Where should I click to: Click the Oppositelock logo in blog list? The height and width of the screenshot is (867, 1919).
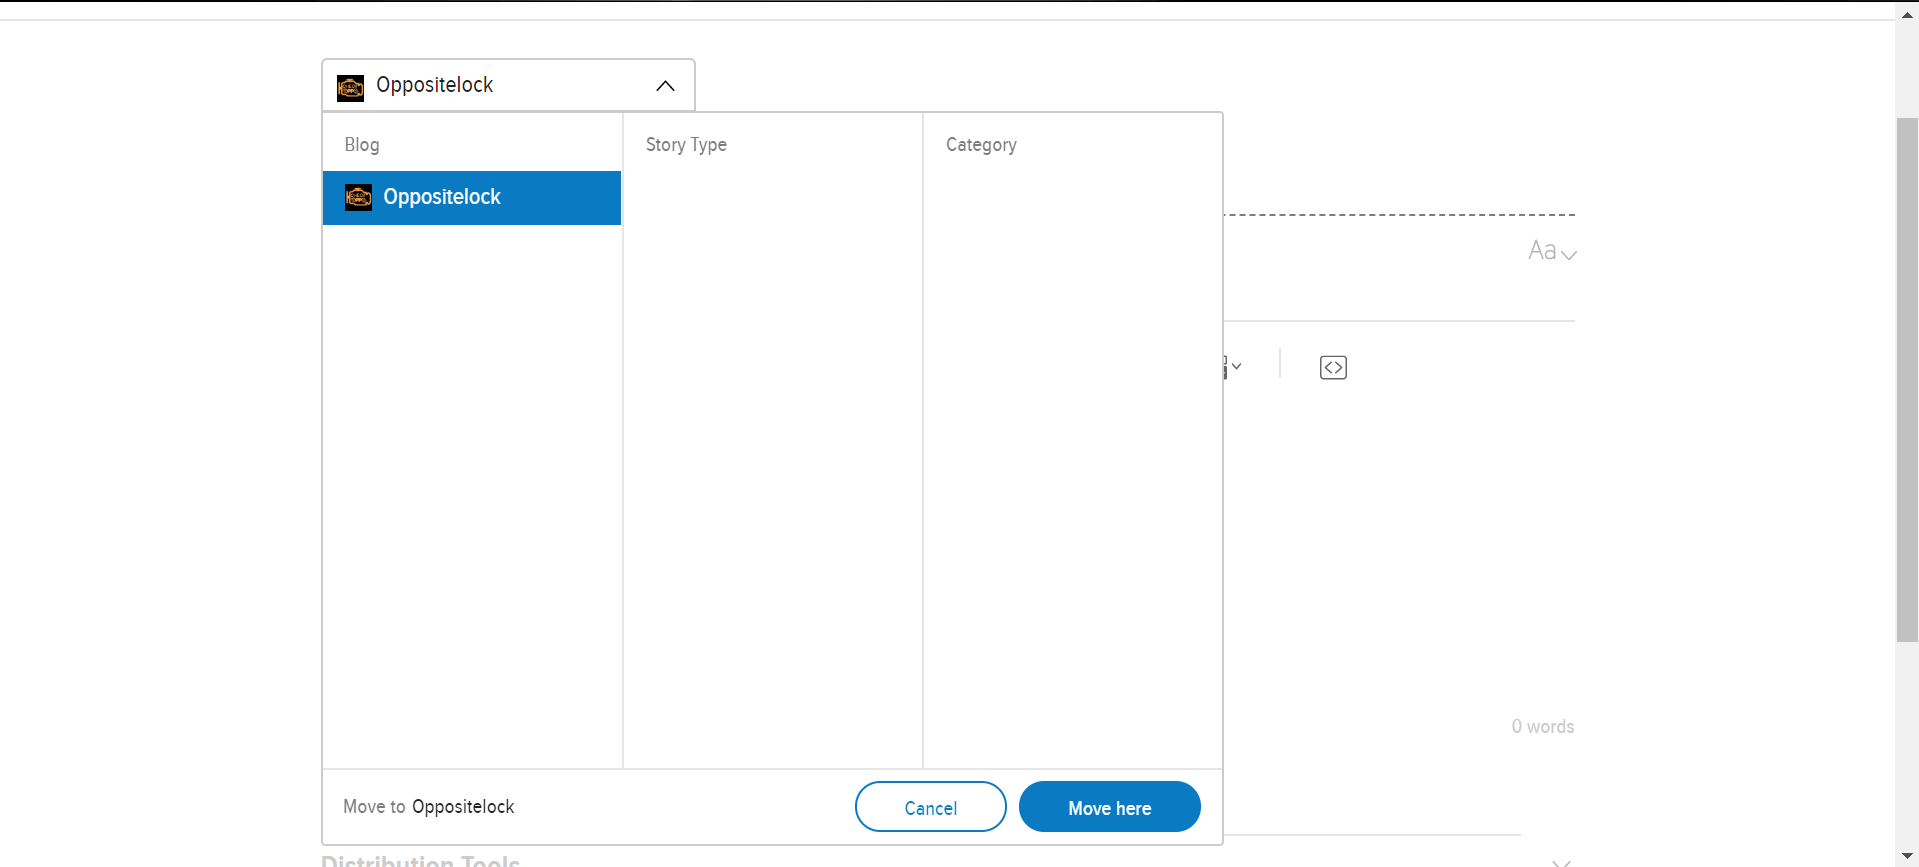pos(358,197)
